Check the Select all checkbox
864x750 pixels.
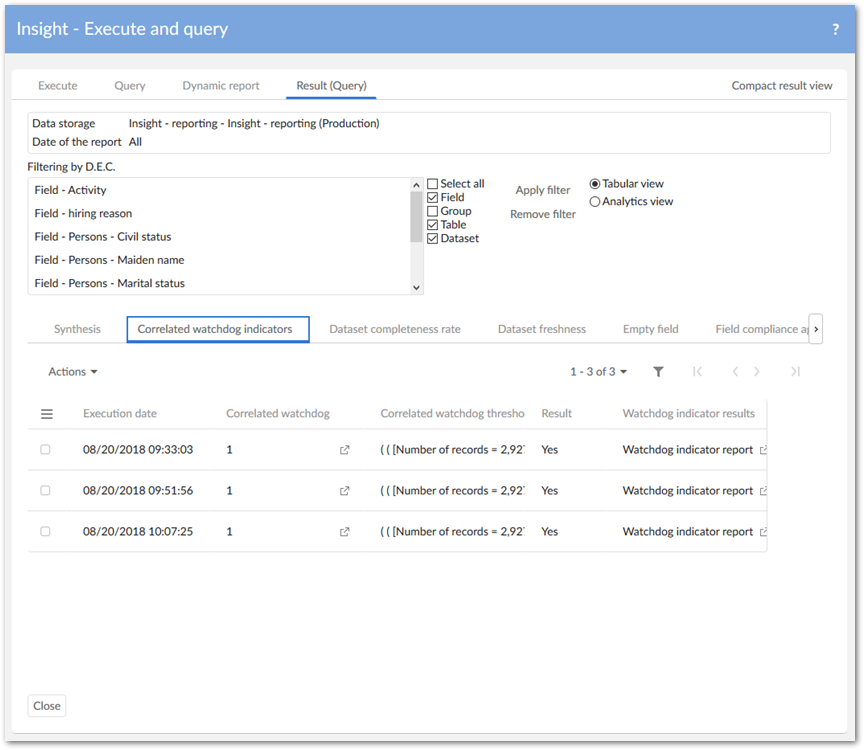tap(432, 184)
